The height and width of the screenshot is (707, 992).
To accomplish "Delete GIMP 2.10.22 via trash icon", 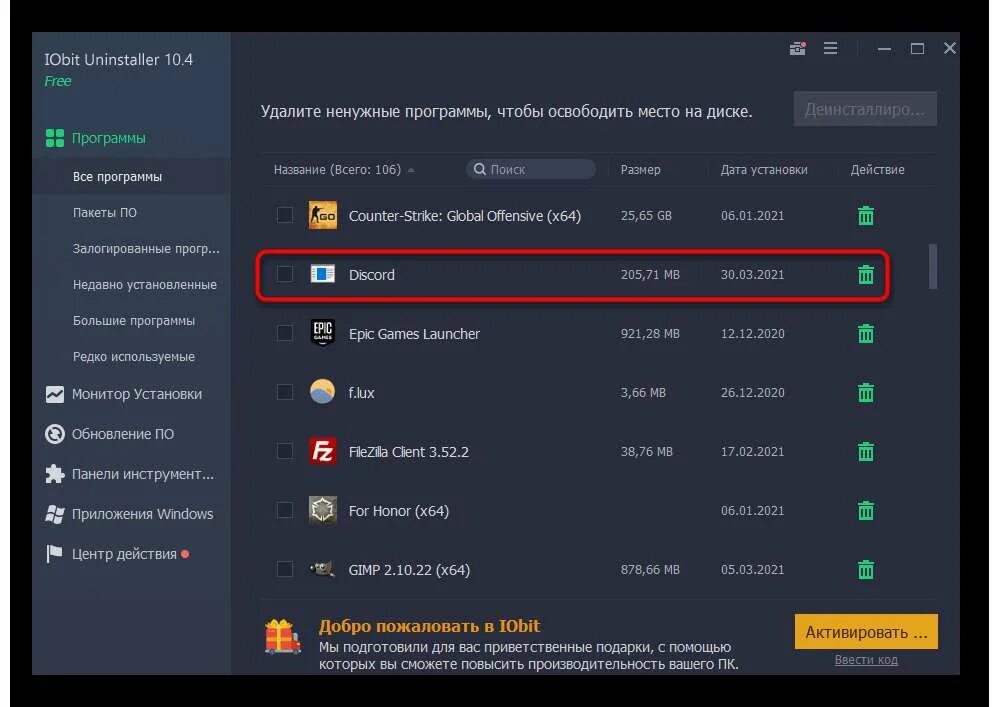I will (x=865, y=570).
